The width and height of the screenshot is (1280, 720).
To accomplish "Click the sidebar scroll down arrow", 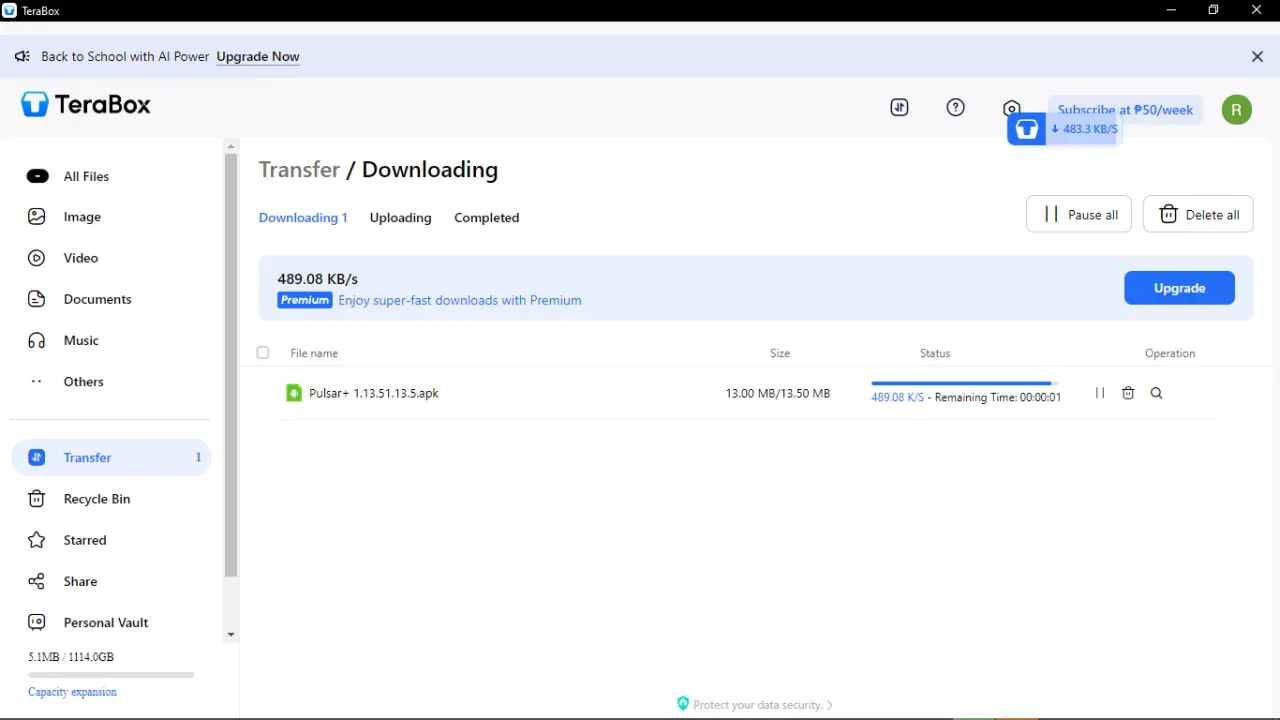I will click(x=231, y=634).
